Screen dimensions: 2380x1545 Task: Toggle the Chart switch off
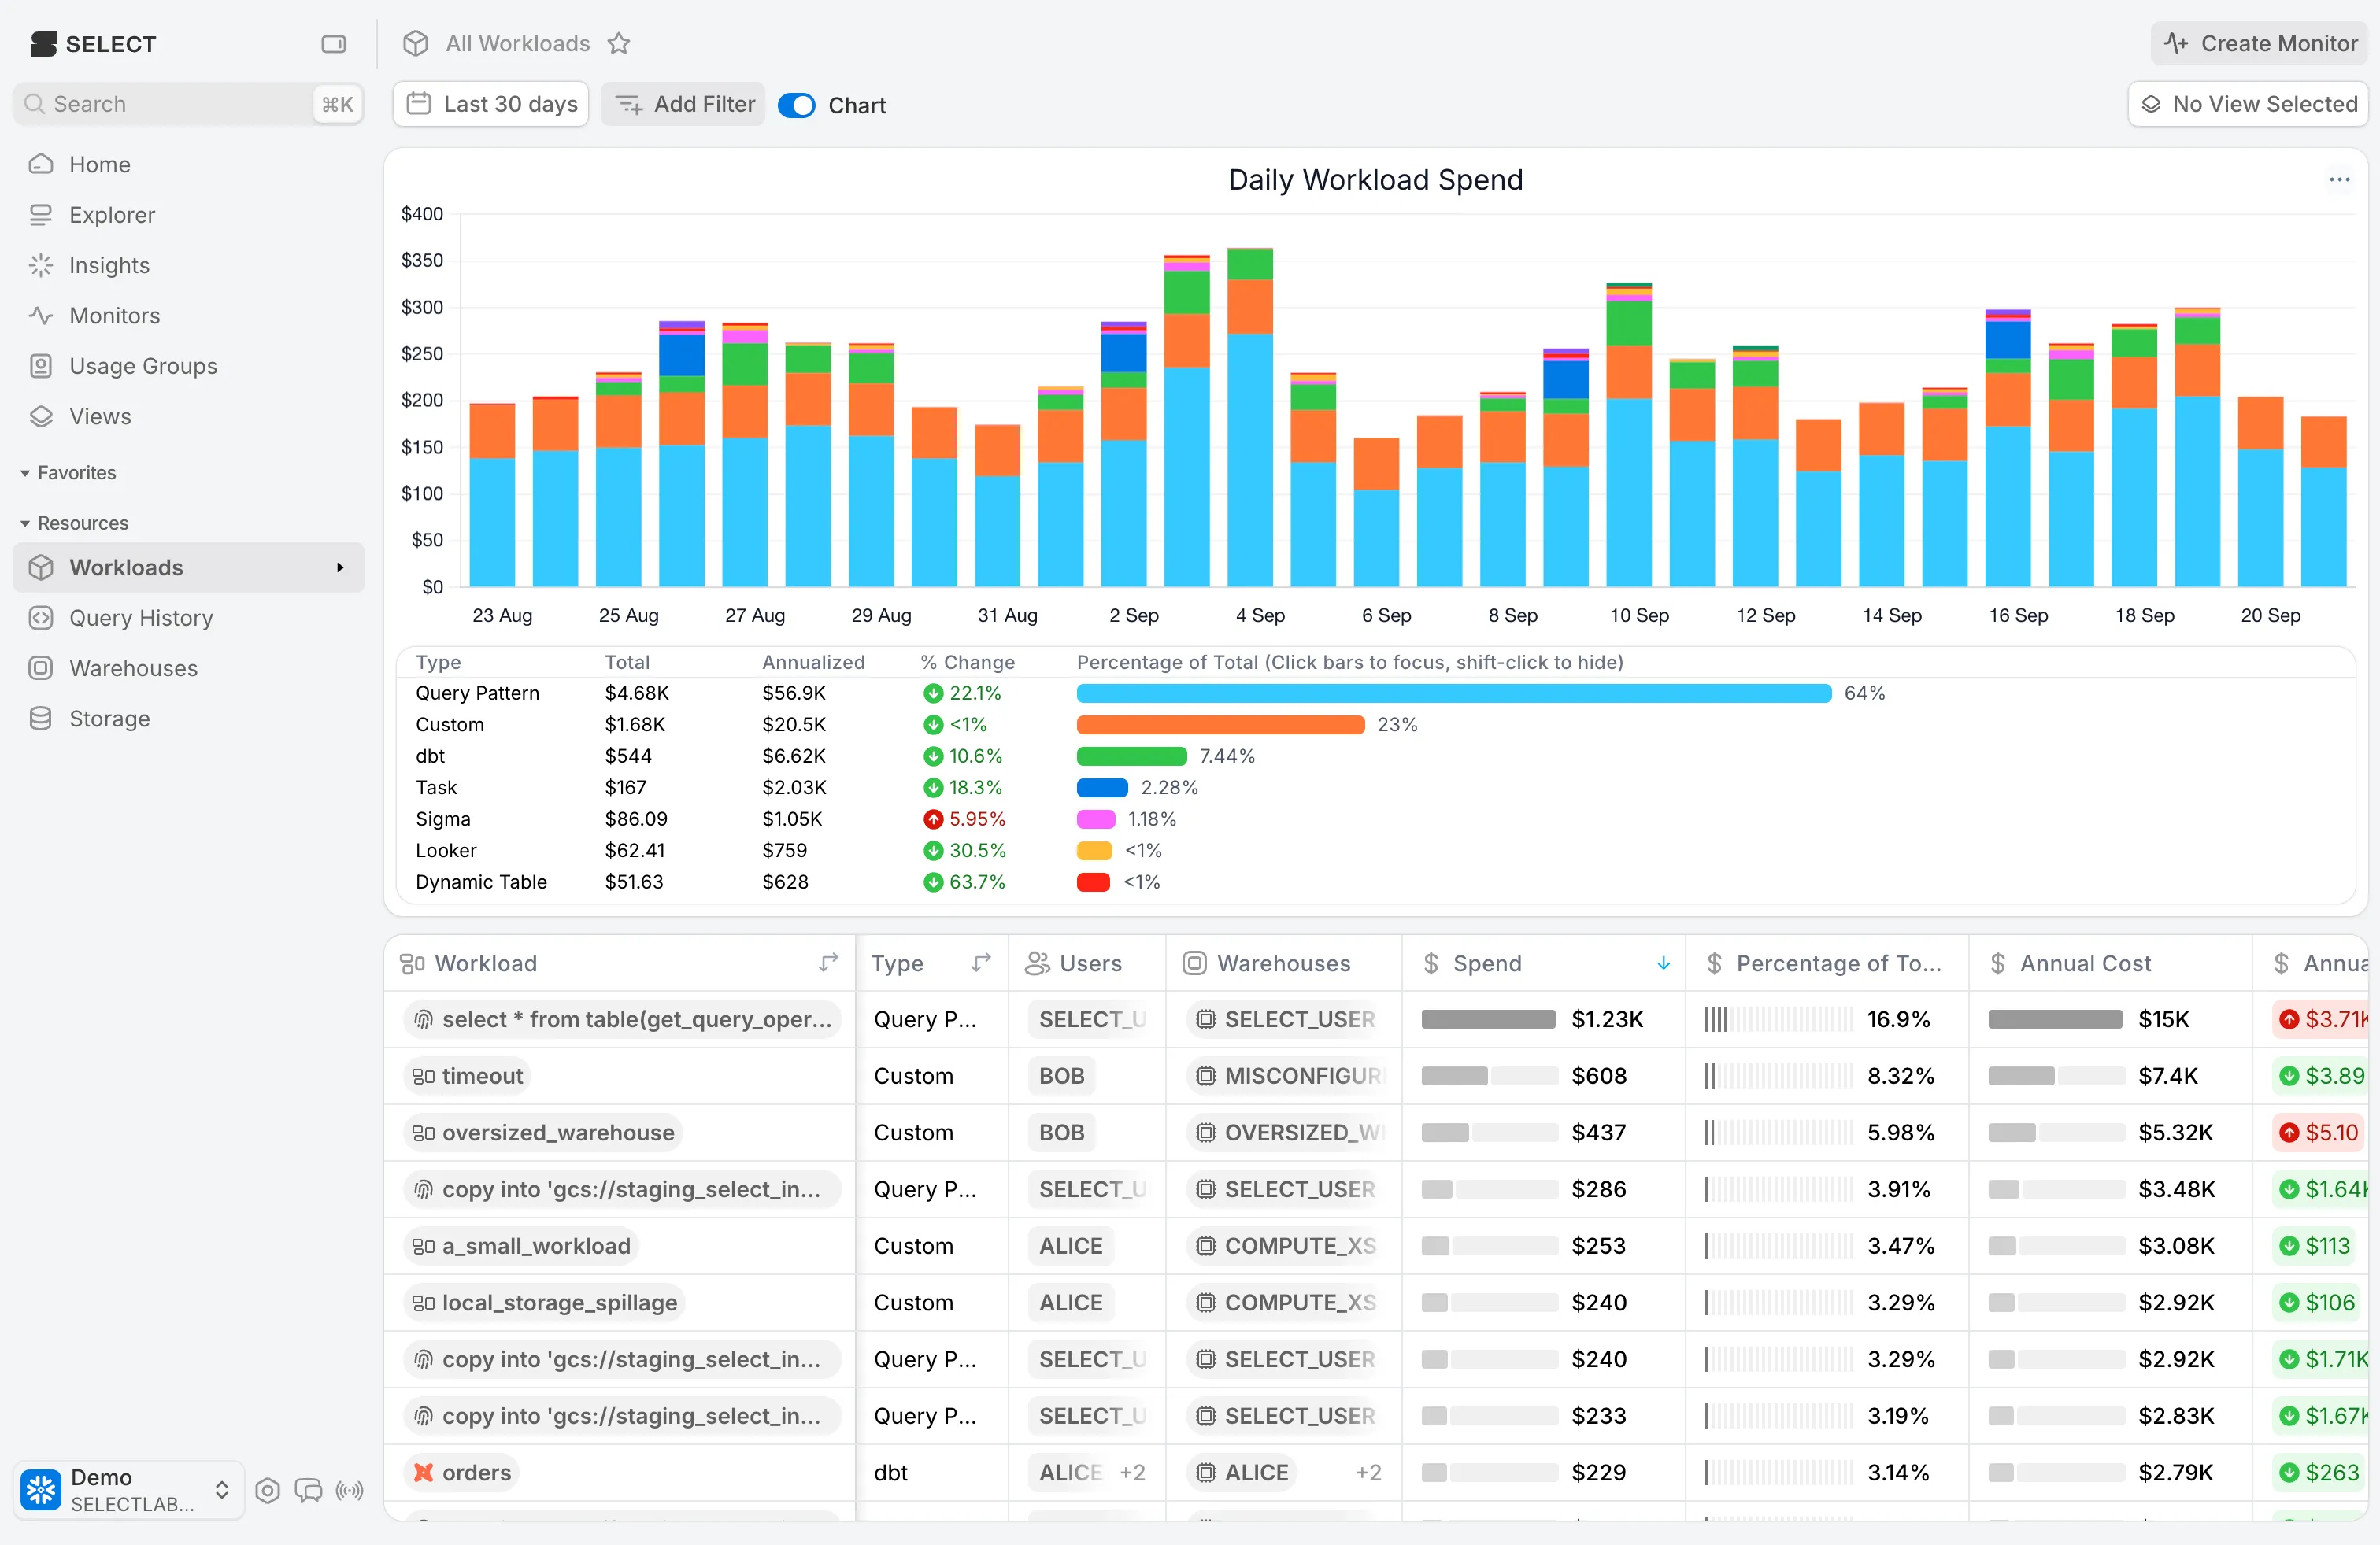(797, 105)
